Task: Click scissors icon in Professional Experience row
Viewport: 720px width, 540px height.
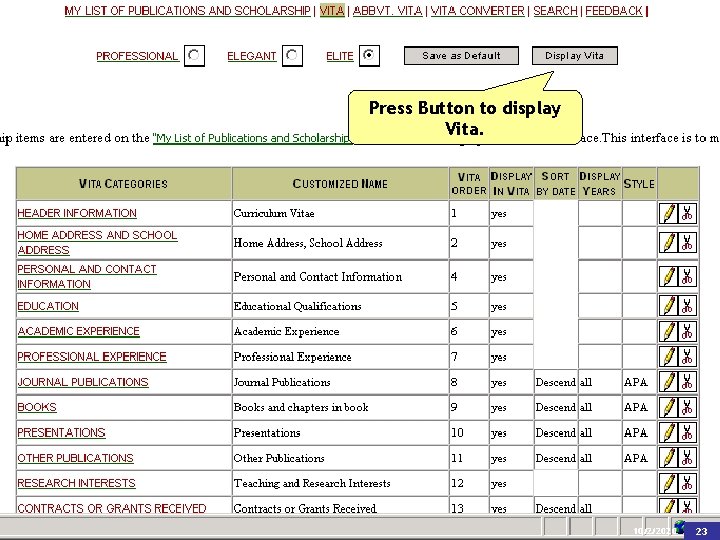Action: point(687,357)
